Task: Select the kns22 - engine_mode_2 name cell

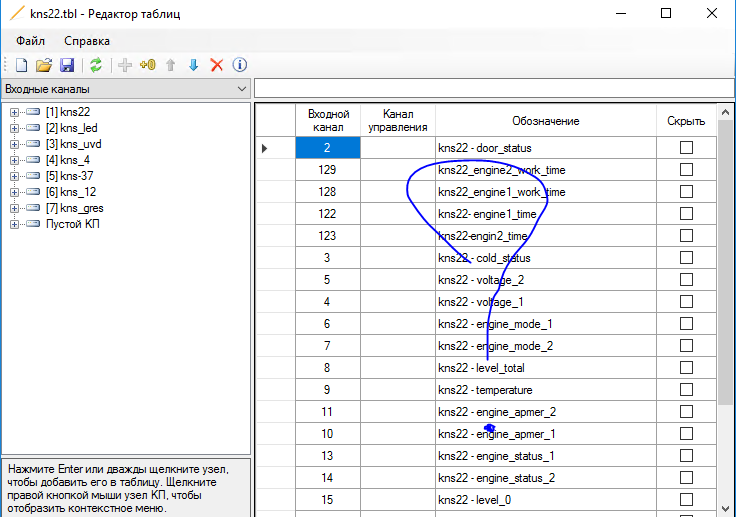Action: pos(546,346)
